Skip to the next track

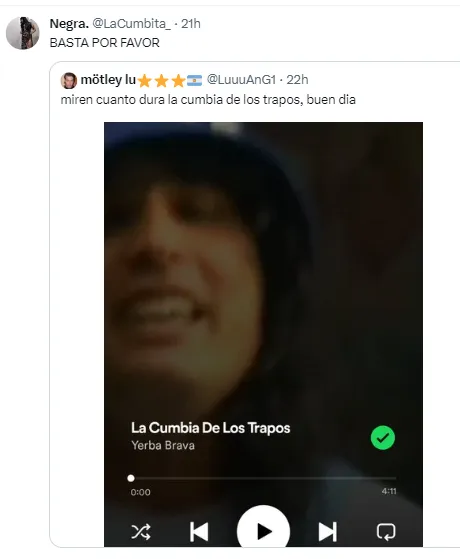pos(327,532)
